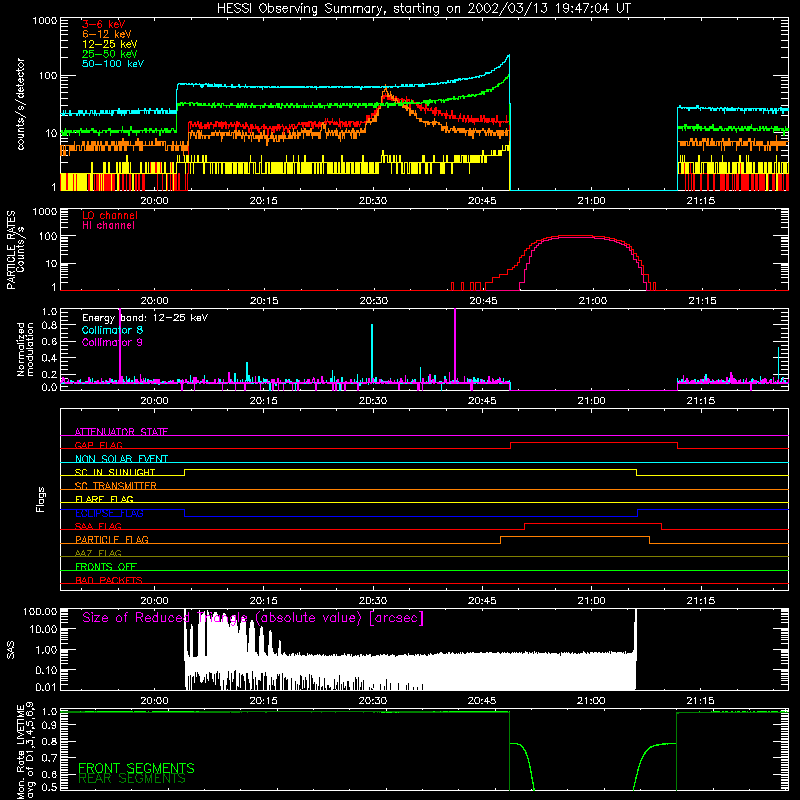Click the counts/s/detector axis label

coord(21,104)
